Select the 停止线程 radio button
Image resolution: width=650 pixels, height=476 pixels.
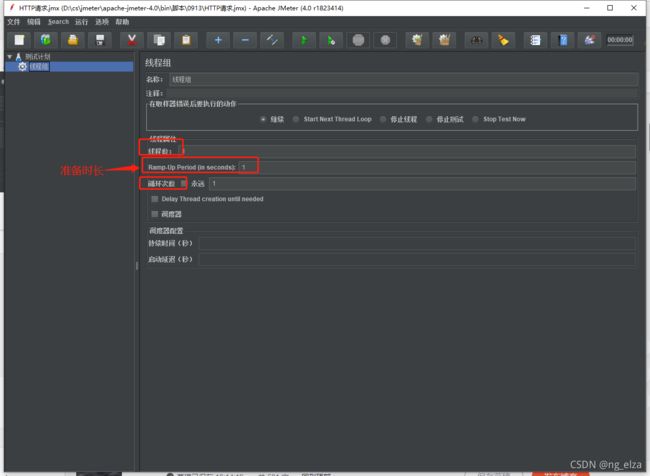pos(383,119)
